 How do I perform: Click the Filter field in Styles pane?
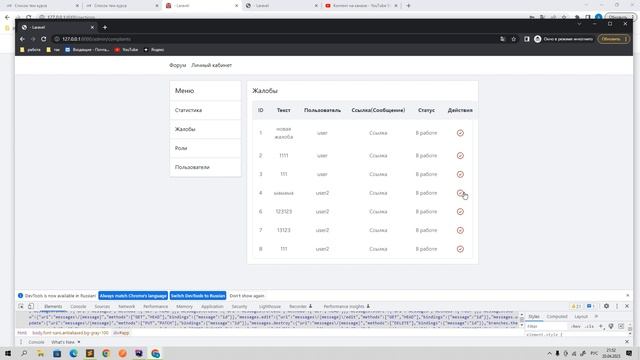click(546, 326)
